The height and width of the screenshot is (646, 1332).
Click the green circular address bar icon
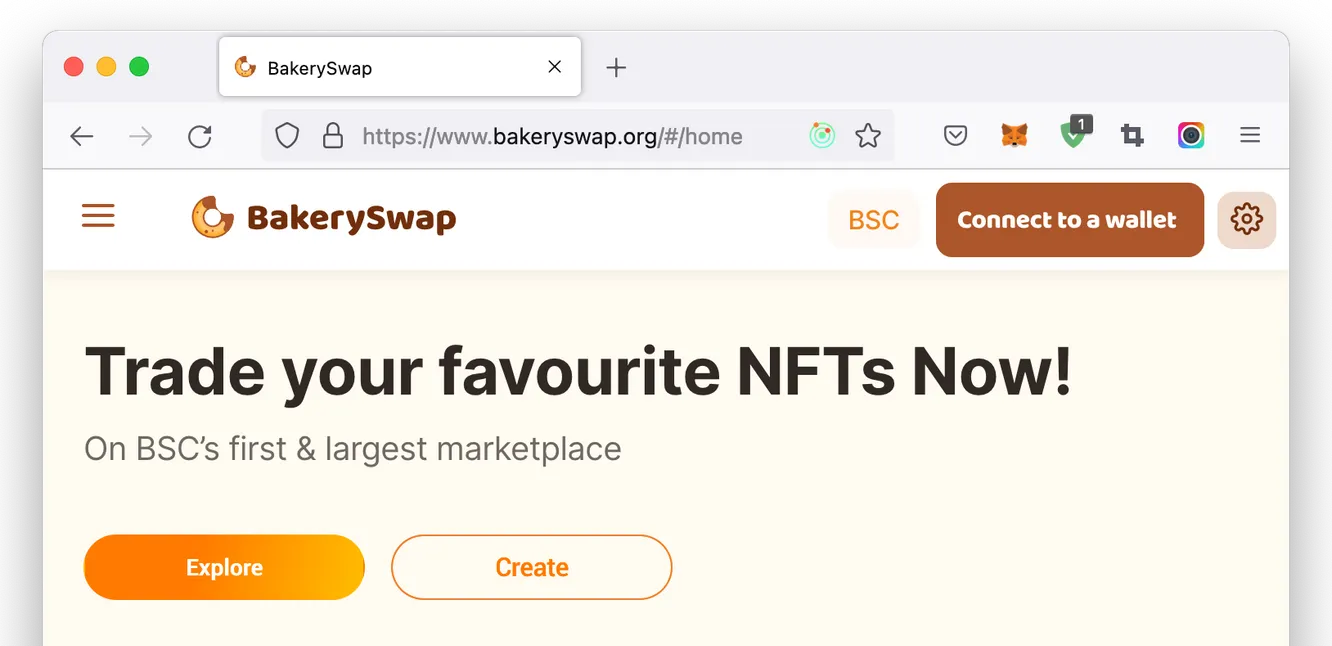click(x=822, y=136)
